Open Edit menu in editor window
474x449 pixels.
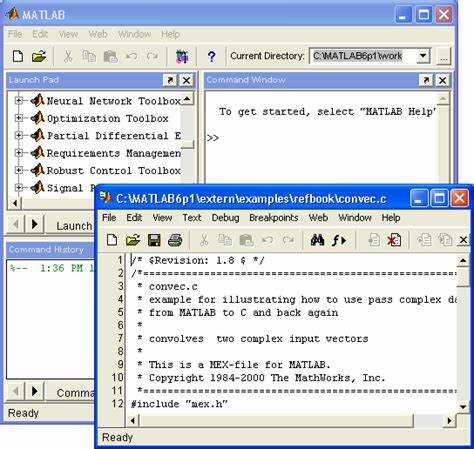(x=134, y=218)
